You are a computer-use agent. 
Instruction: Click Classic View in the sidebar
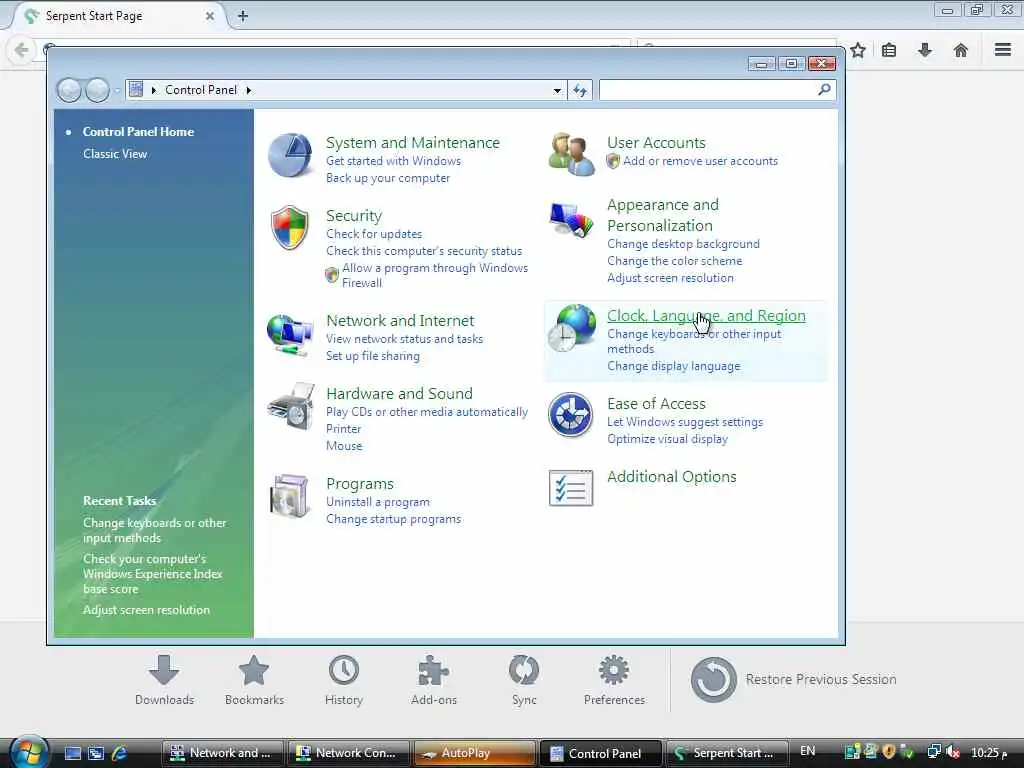115,154
